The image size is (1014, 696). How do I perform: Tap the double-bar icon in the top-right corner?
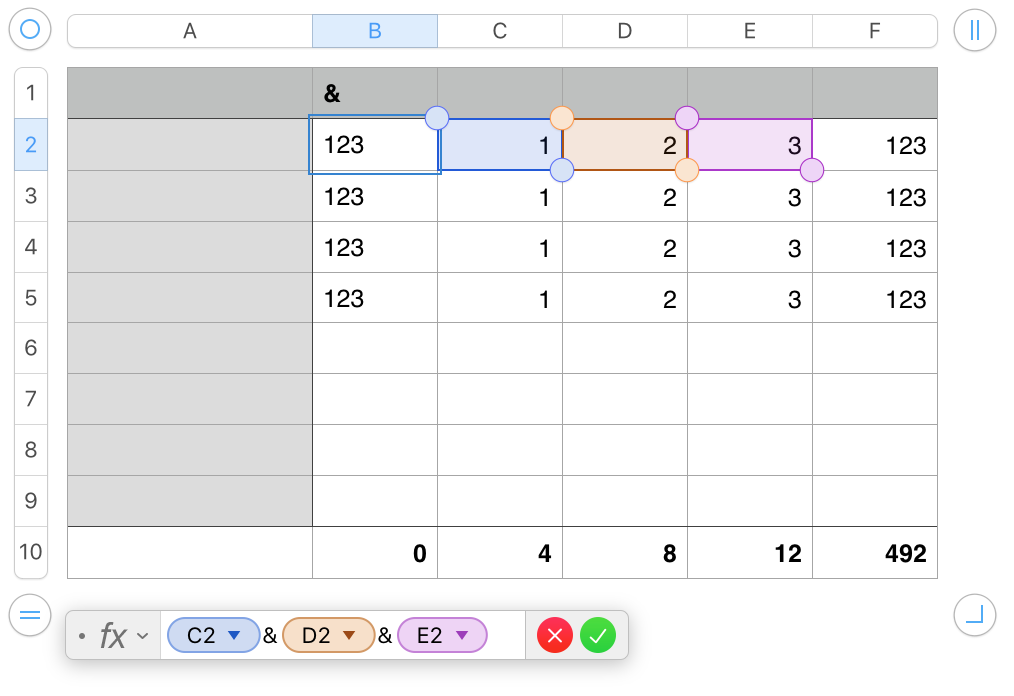974,30
